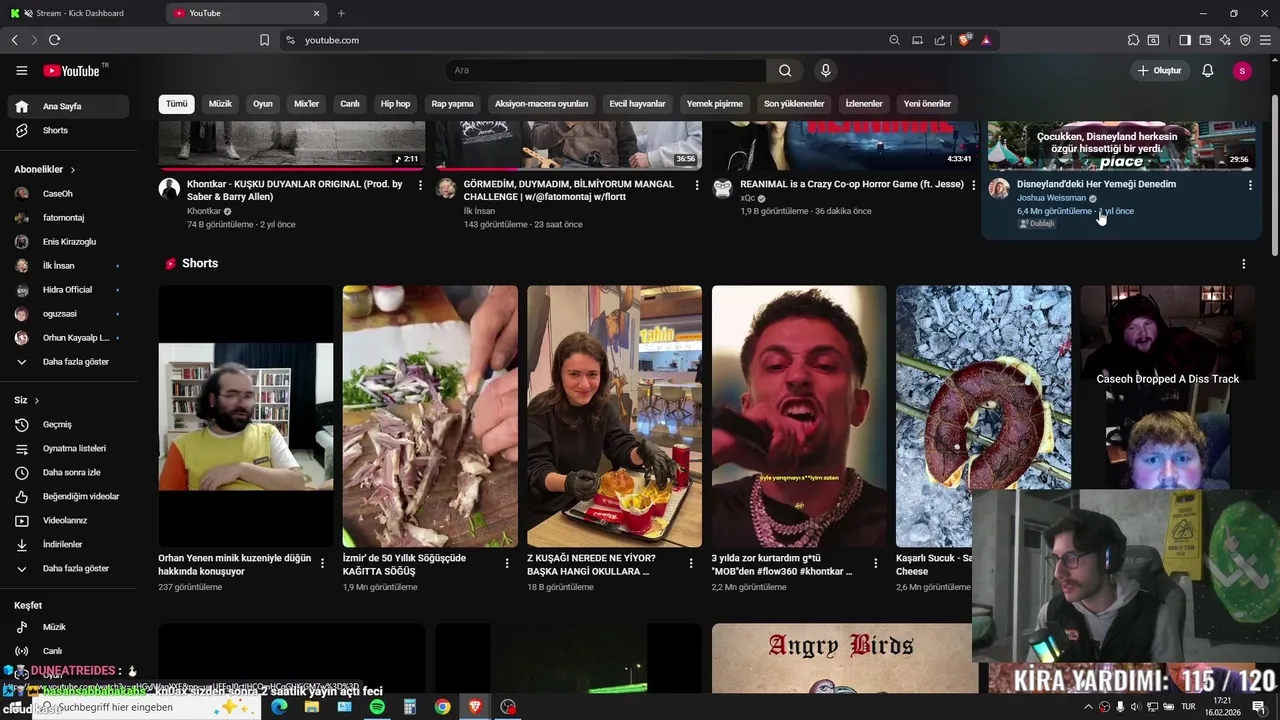
Task: Open Brave Leo AI sparkle icon
Action: click(1225, 40)
